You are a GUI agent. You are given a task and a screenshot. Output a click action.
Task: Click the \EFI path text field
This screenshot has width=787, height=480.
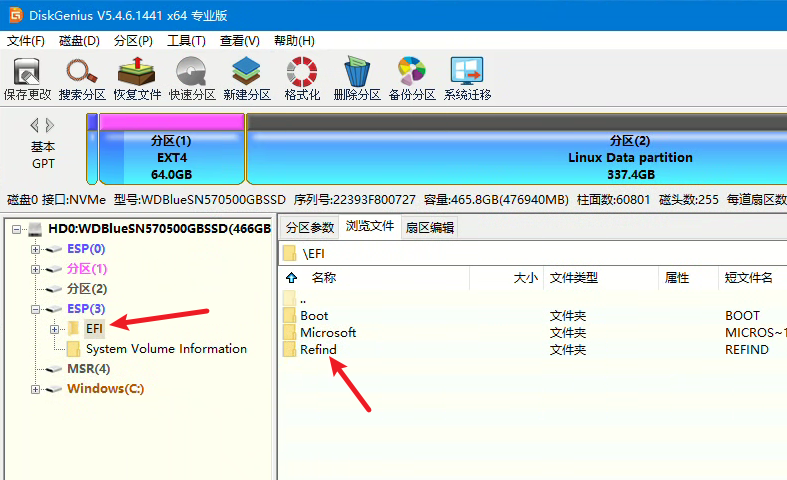[x=533, y=254]
